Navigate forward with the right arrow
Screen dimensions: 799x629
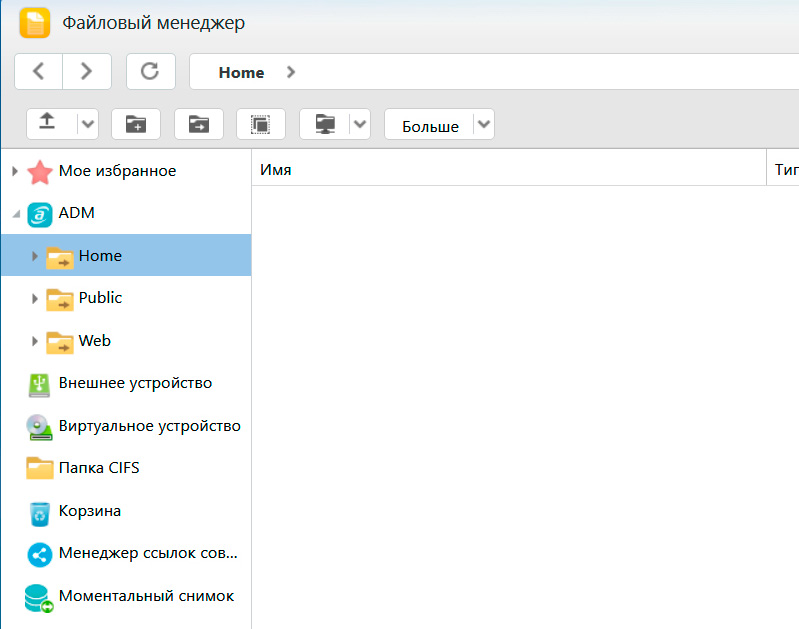click(x=86, y=71)
